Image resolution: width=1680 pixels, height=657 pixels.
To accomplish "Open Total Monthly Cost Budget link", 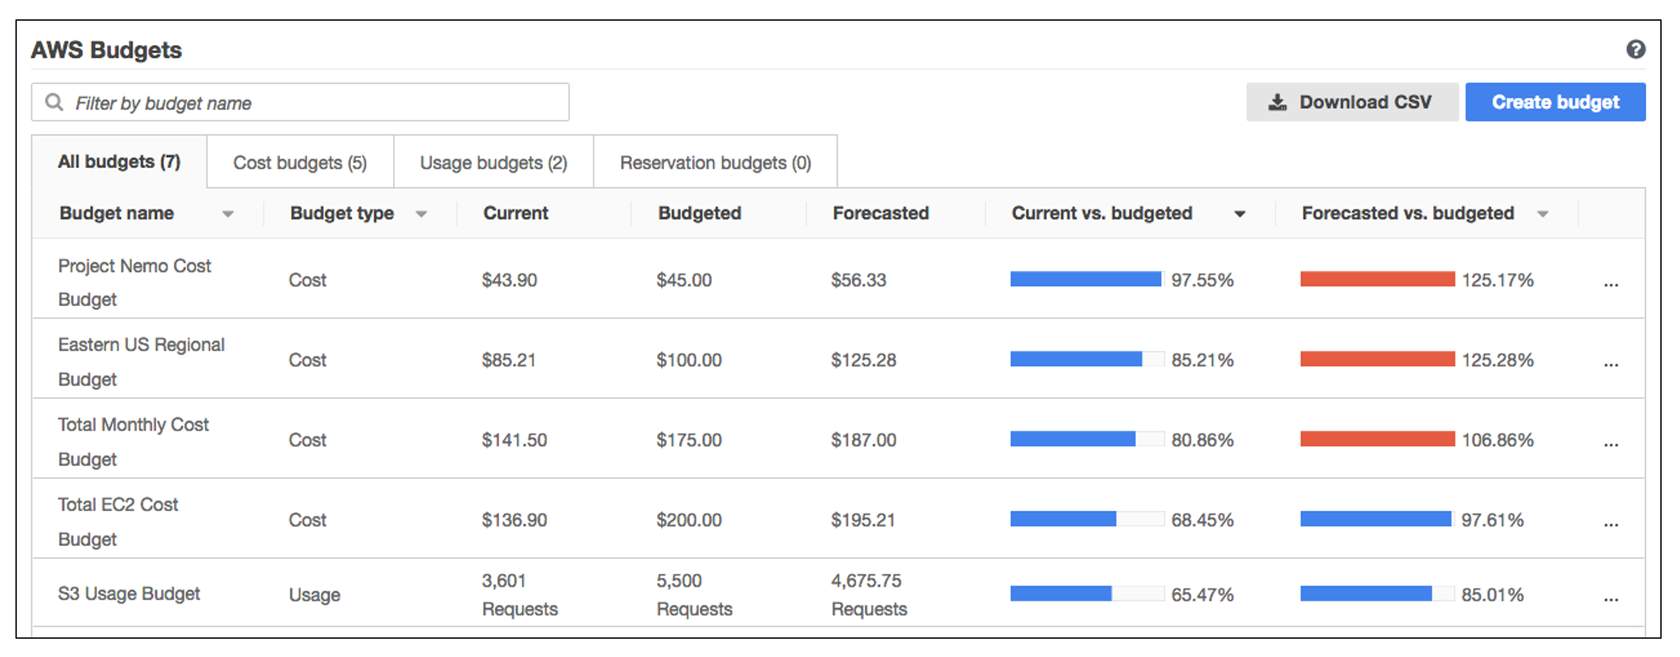I will [133, 442].
